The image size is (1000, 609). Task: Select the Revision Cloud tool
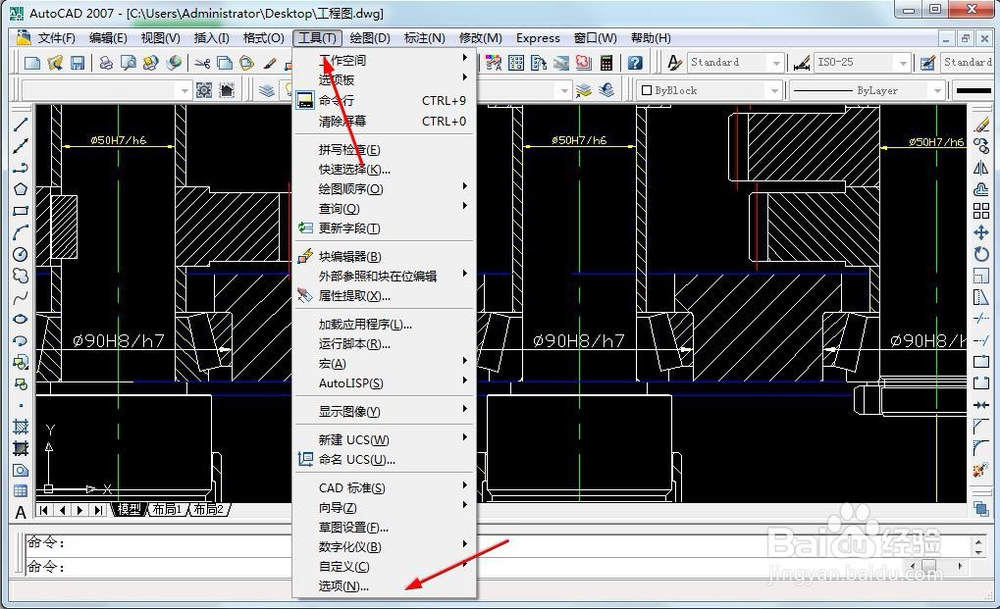[20, 275]
